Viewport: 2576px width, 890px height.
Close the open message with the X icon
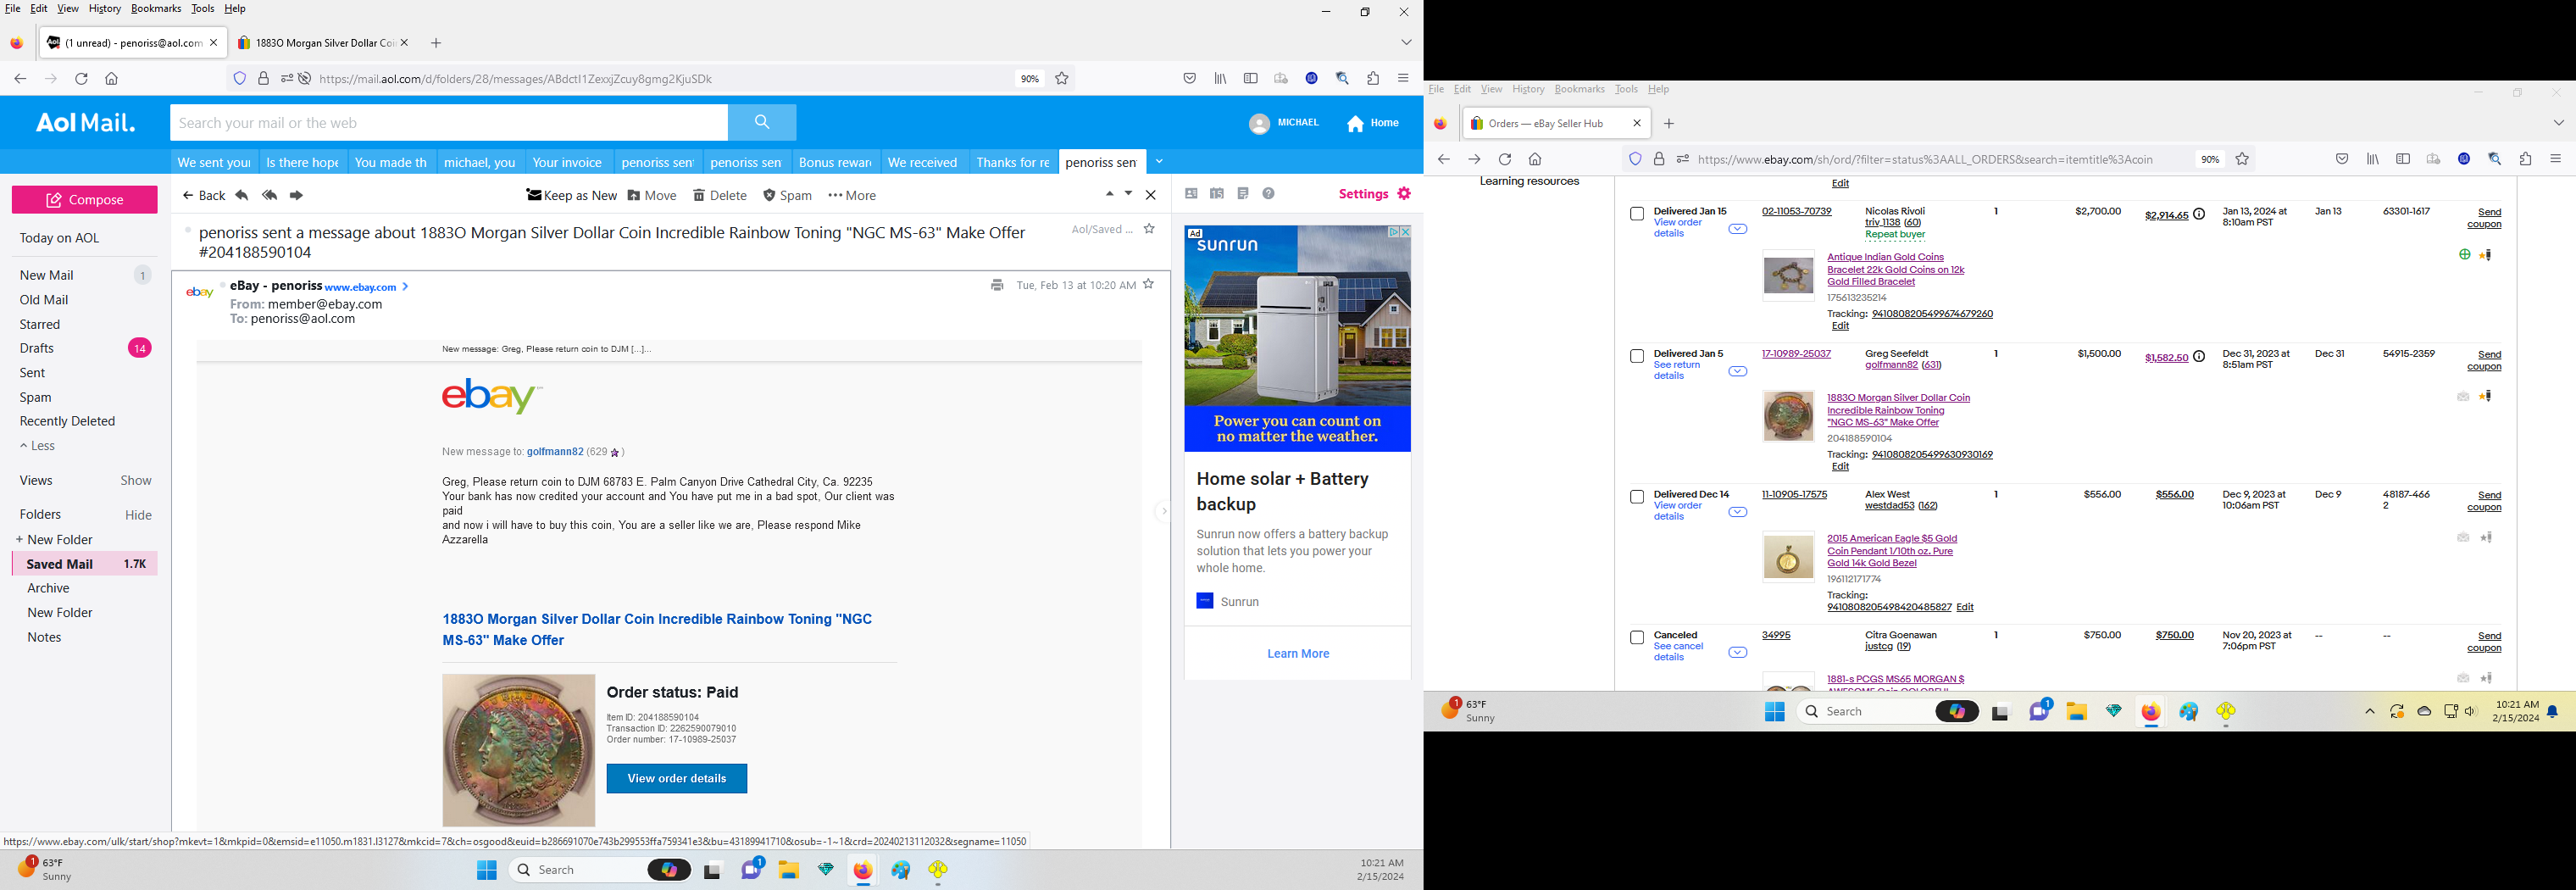[x=1151, y=195]
